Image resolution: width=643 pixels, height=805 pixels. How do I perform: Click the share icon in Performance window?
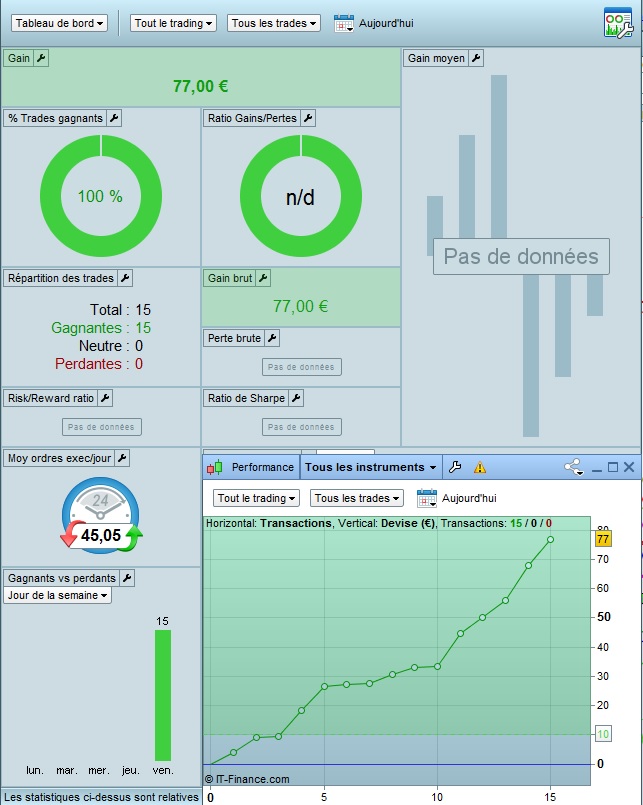[573, 467]
